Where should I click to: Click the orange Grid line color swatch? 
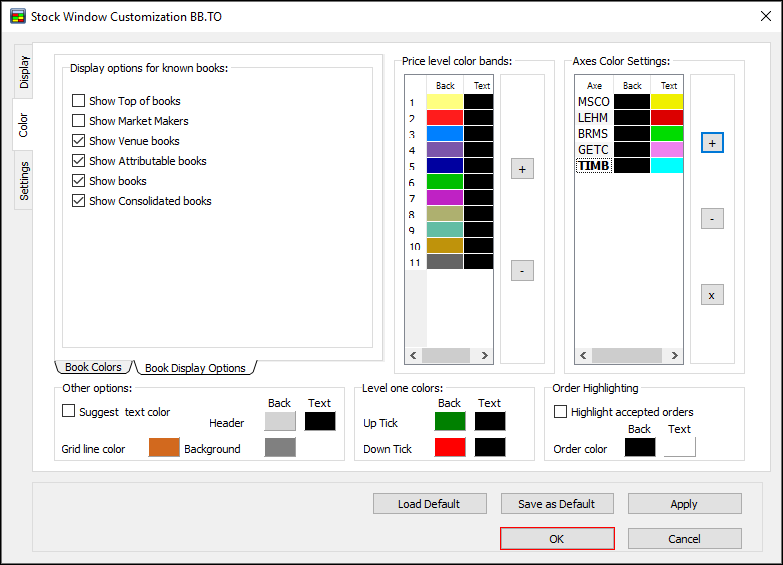(164, 448)
